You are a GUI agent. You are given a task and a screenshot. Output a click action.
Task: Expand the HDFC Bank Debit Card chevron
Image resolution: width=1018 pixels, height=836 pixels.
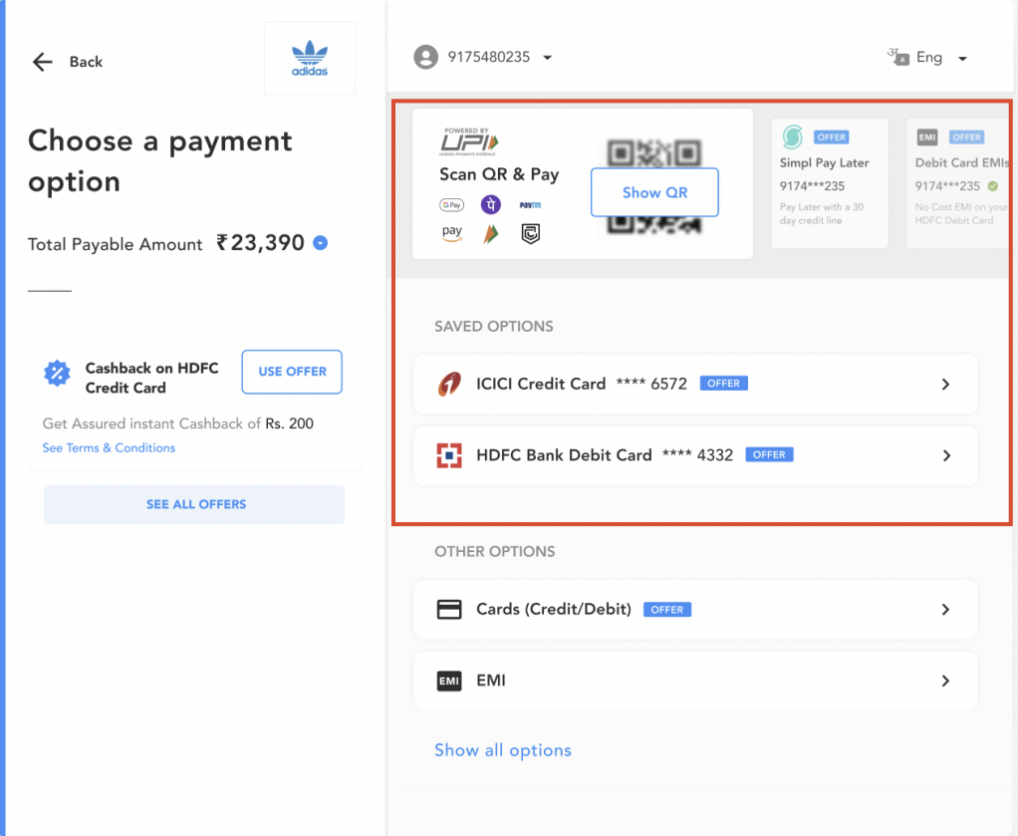coord(946,456)
